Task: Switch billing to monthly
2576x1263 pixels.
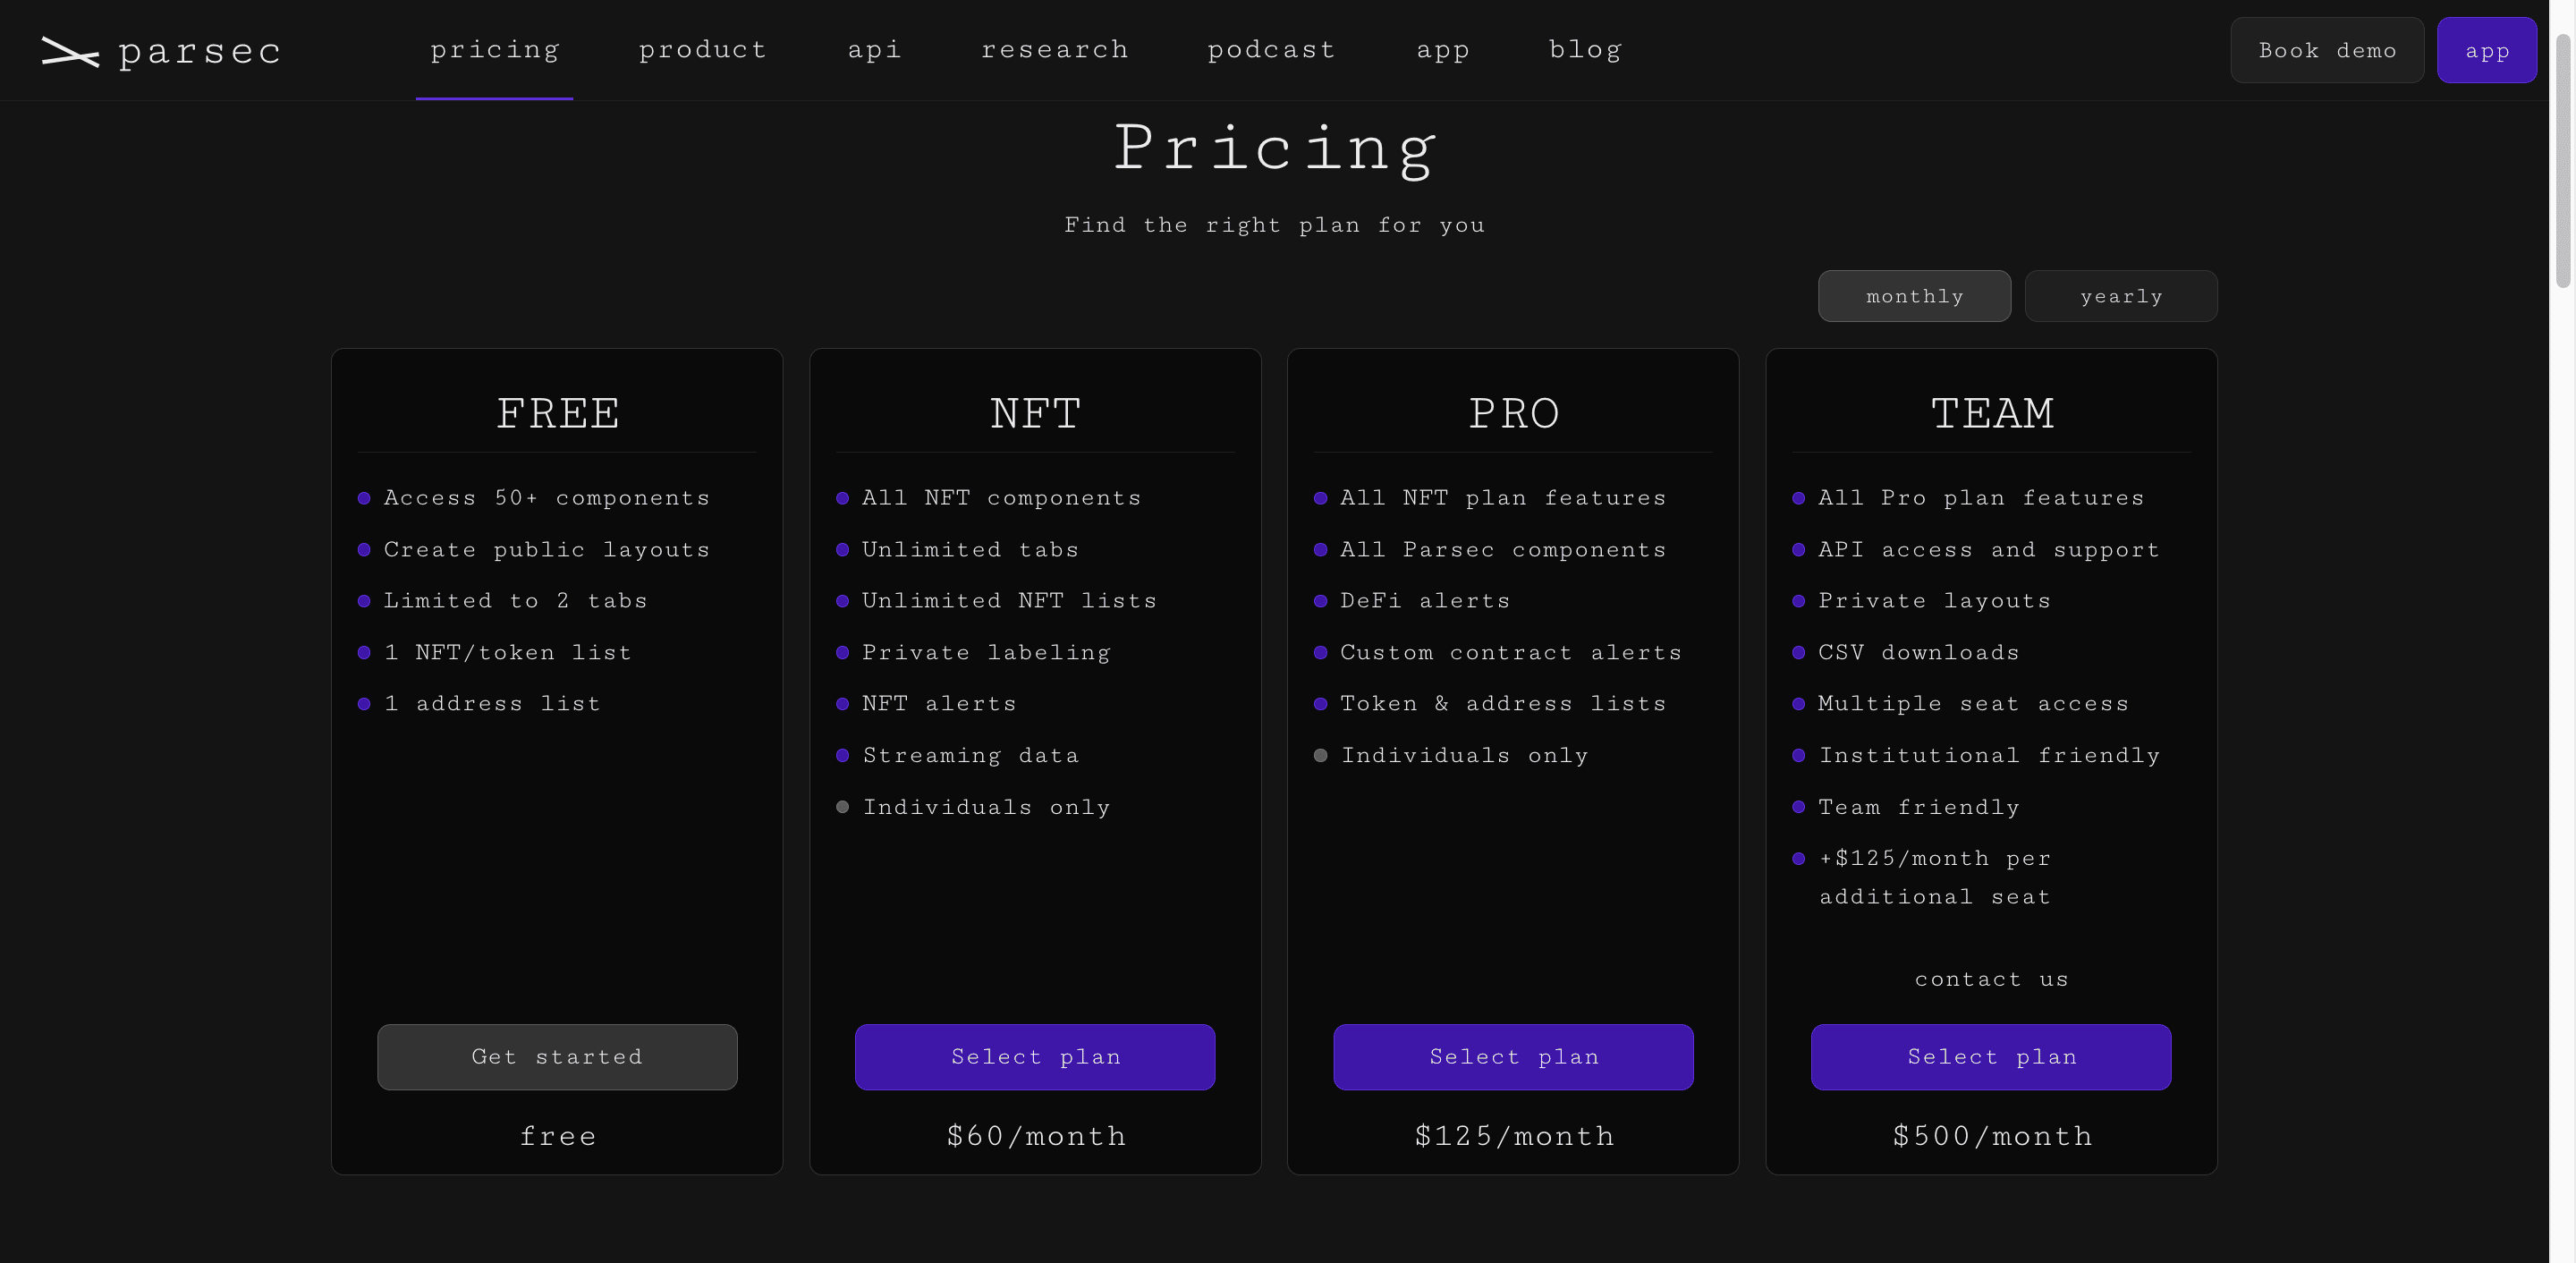Action: tap(1914, 295)
